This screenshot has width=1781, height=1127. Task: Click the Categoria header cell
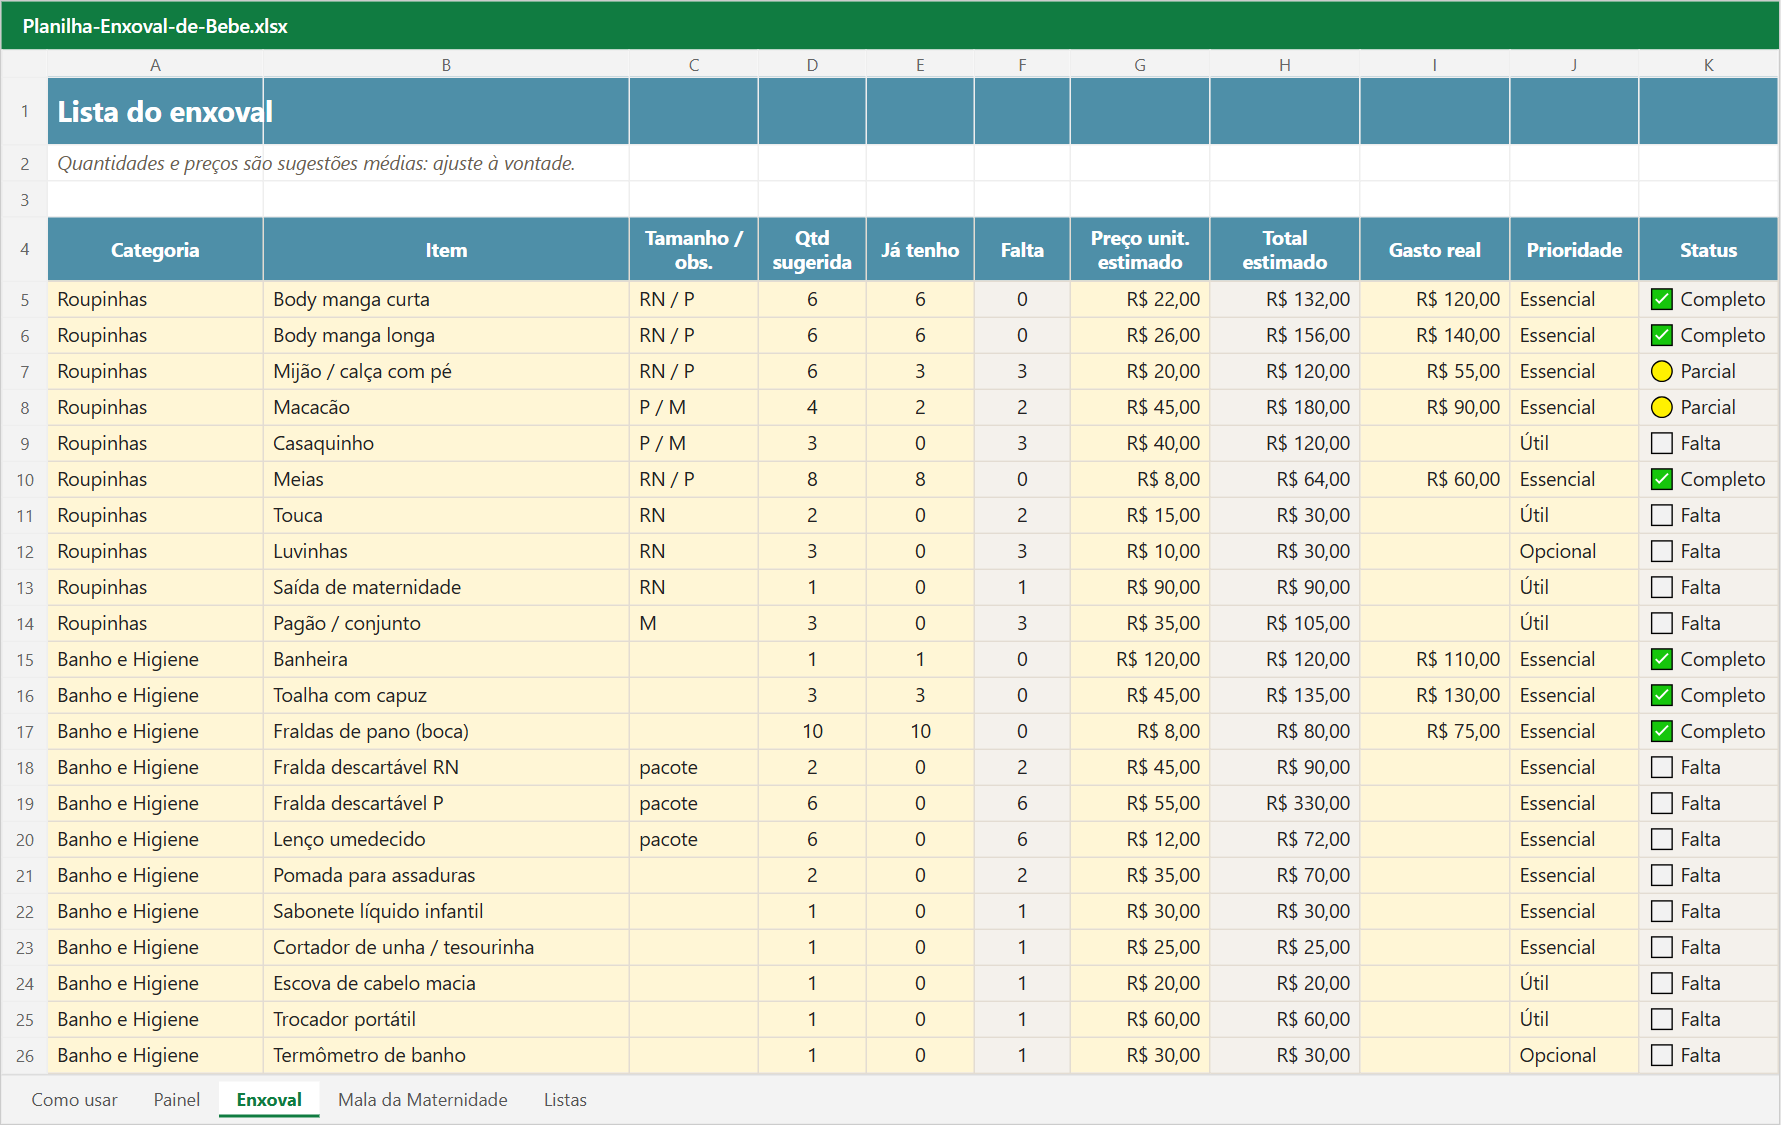pos(155,250)
